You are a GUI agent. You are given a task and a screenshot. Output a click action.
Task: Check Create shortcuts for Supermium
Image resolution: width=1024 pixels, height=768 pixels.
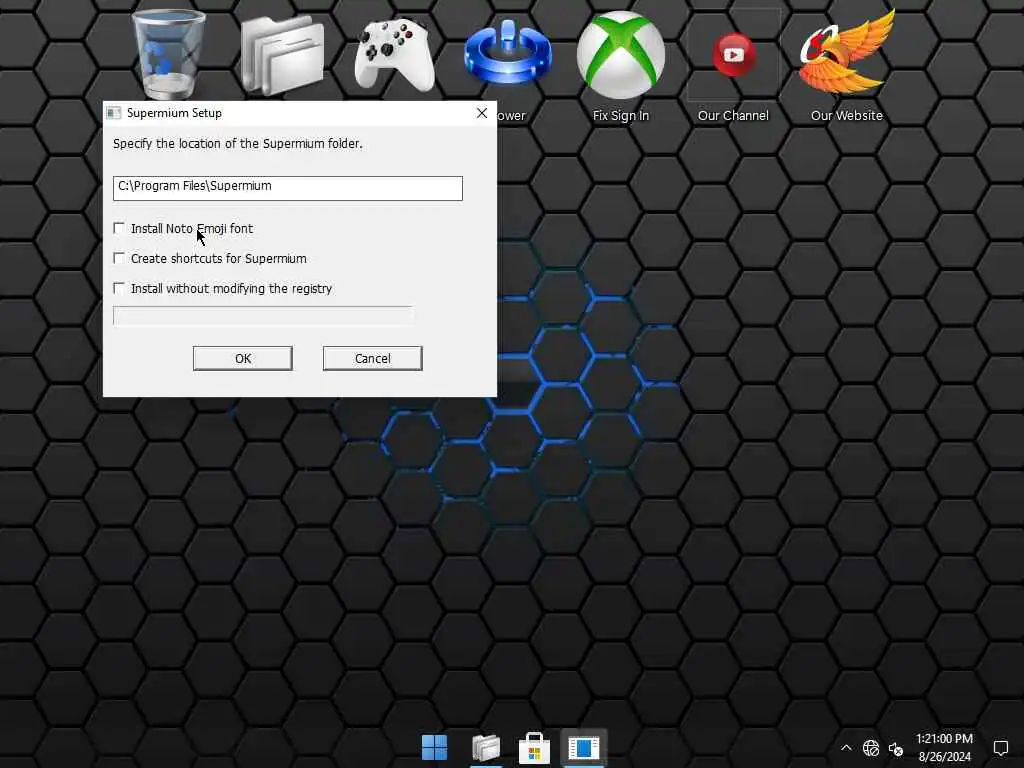(x=119, y=258)
